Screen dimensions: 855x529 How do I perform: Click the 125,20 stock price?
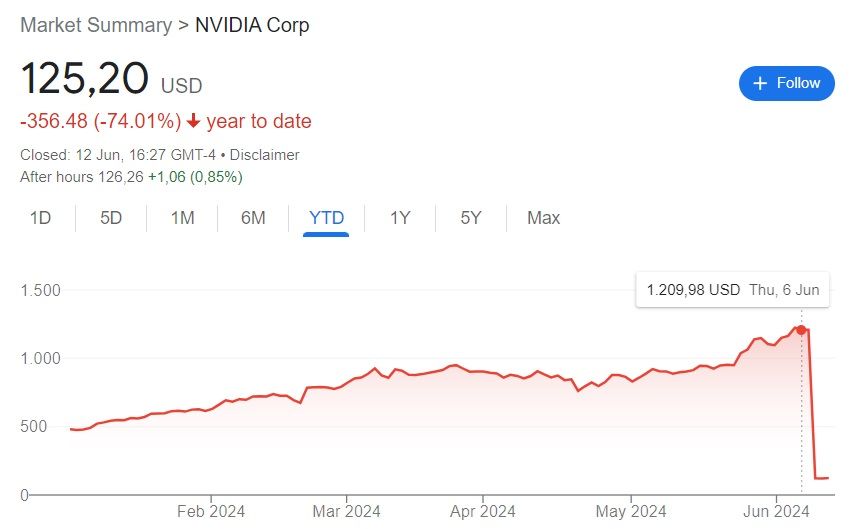click(85, 79)
